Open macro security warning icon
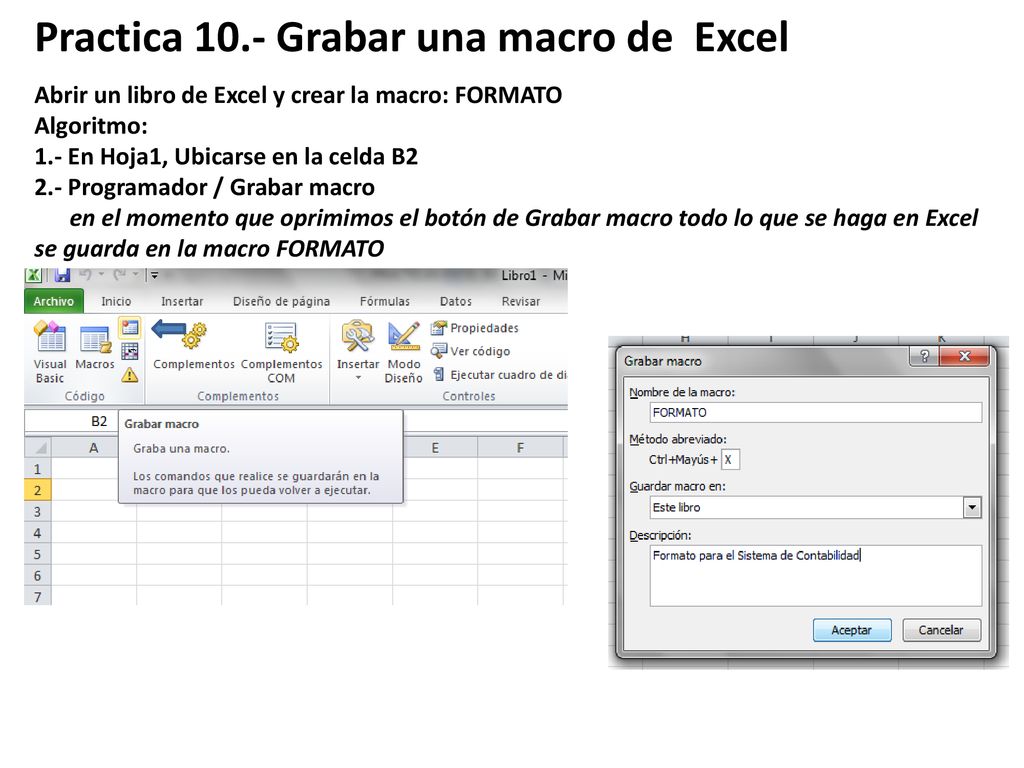The width and height of the screenshot is (1024, 768). pyautogui.click(x=130, y=375)
